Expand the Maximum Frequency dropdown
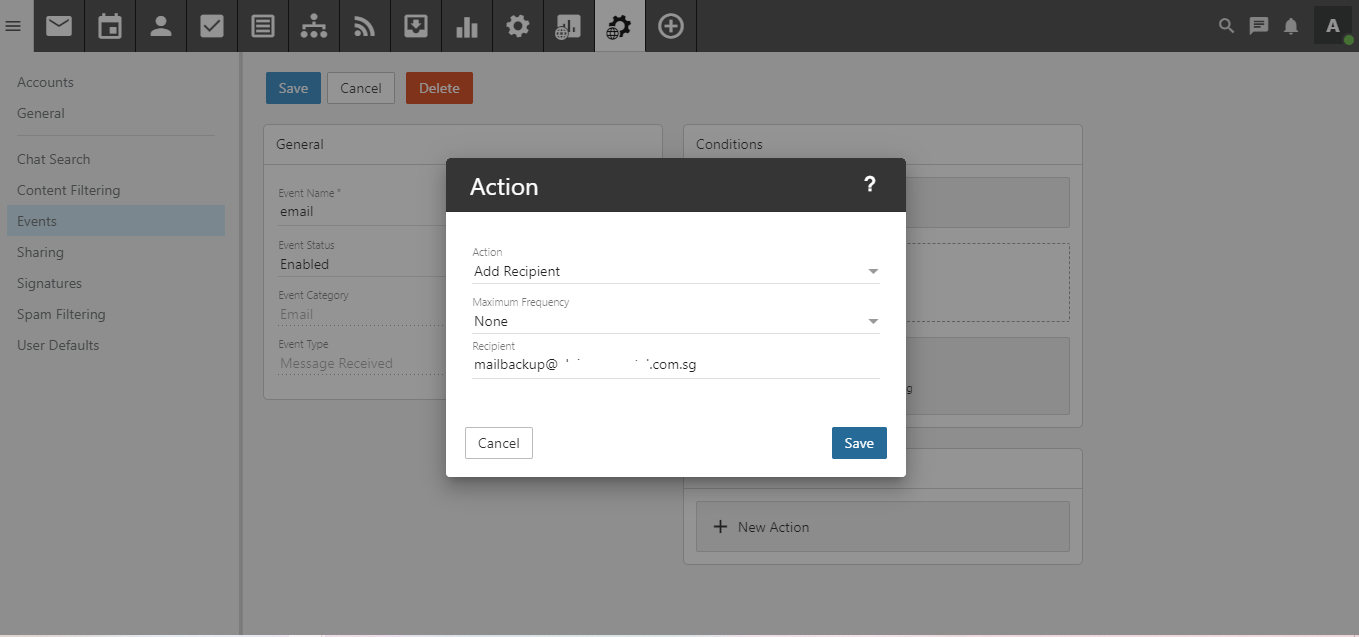The width and height of the screenshot is (1359, 637). pos(675,321)
